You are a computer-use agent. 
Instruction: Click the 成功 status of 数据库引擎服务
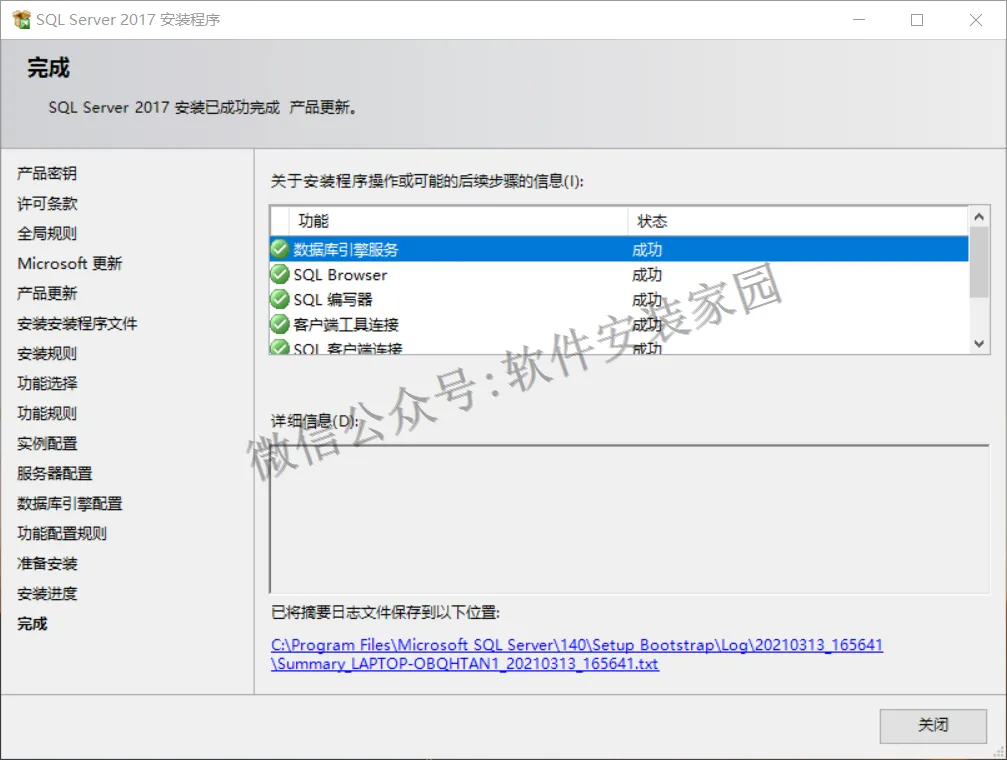647,249
